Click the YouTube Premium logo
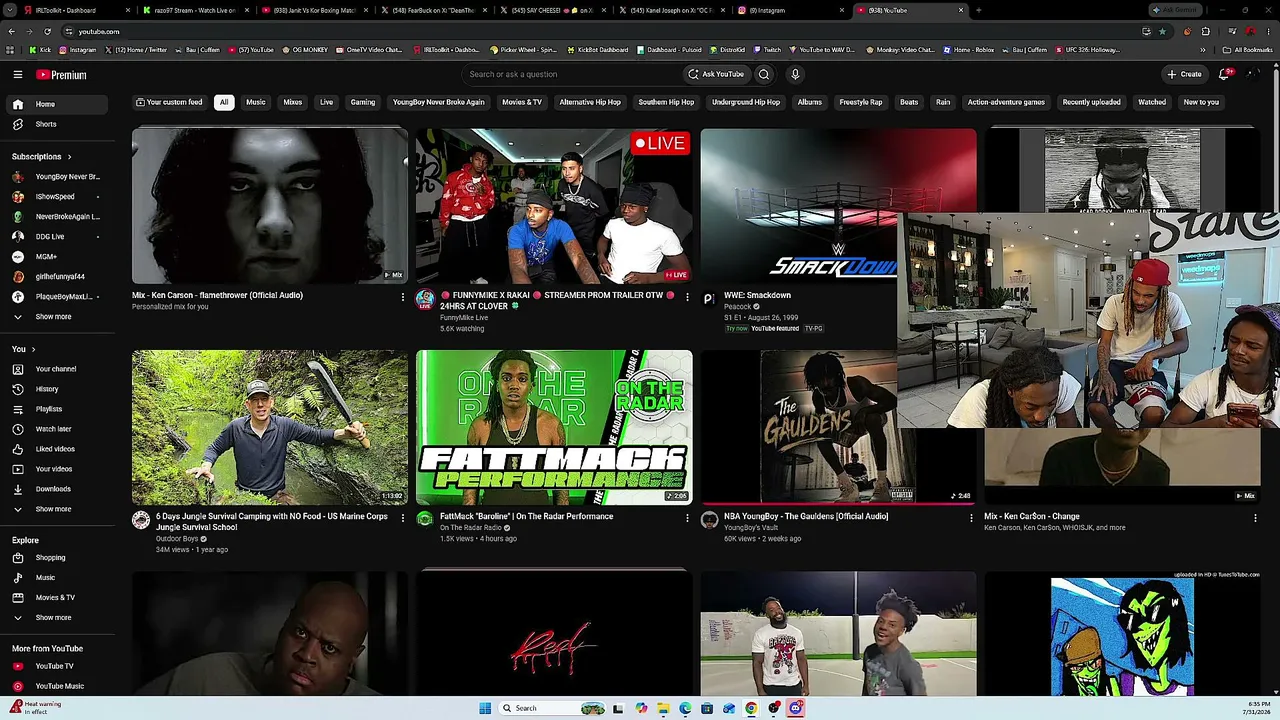The width and height of the screenshot is (1280, 720). point(61,75)
